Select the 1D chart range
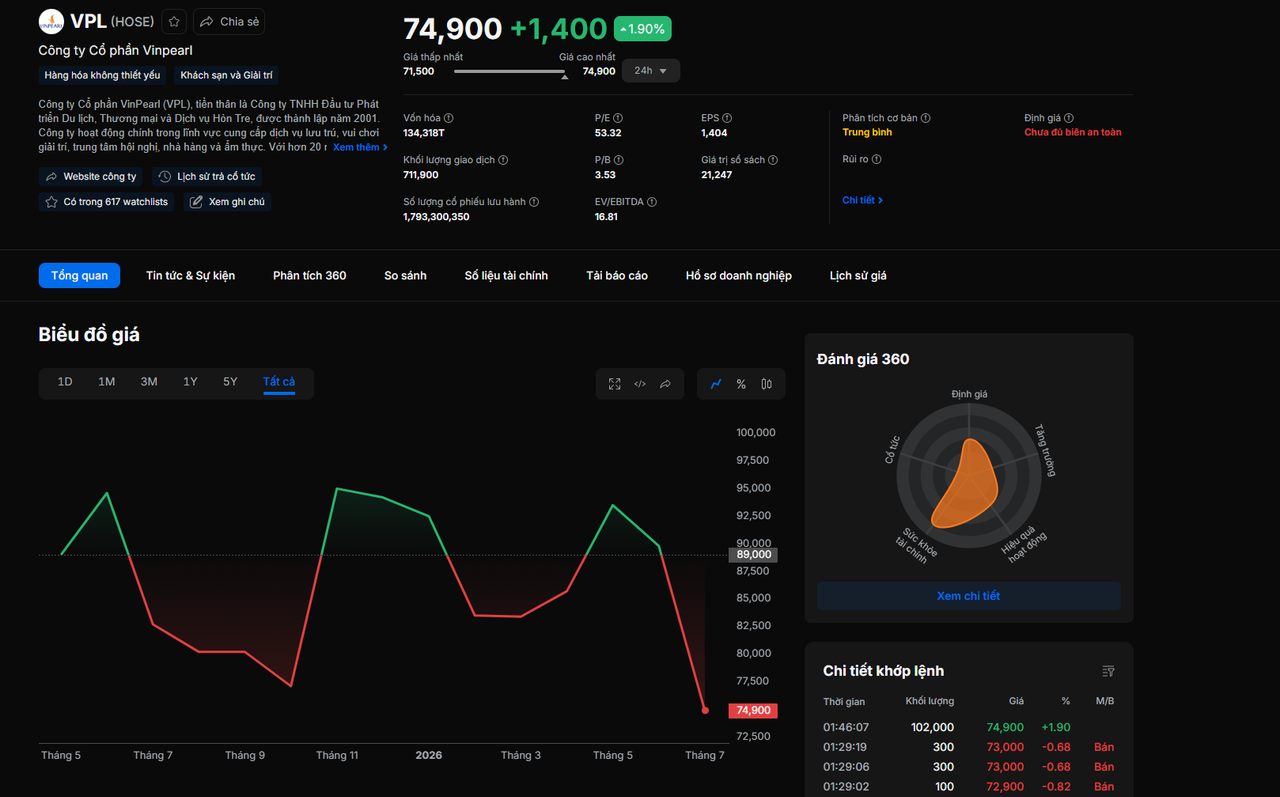This screenshot has width=1280, height=797. (65, 382)
